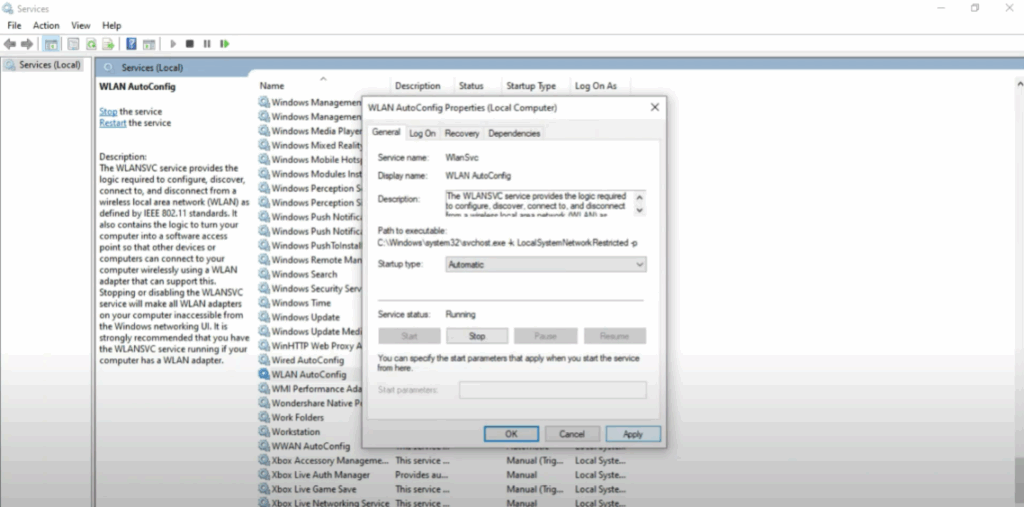1024x507 pixels.
Task: Select the Windows Media Player service gear icon
Action: pos(264,131)
